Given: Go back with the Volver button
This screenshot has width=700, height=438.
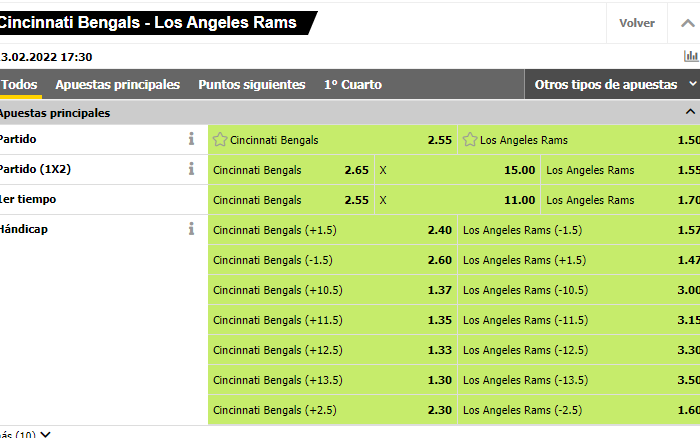Looking at the screenshot, I should 637,23.
